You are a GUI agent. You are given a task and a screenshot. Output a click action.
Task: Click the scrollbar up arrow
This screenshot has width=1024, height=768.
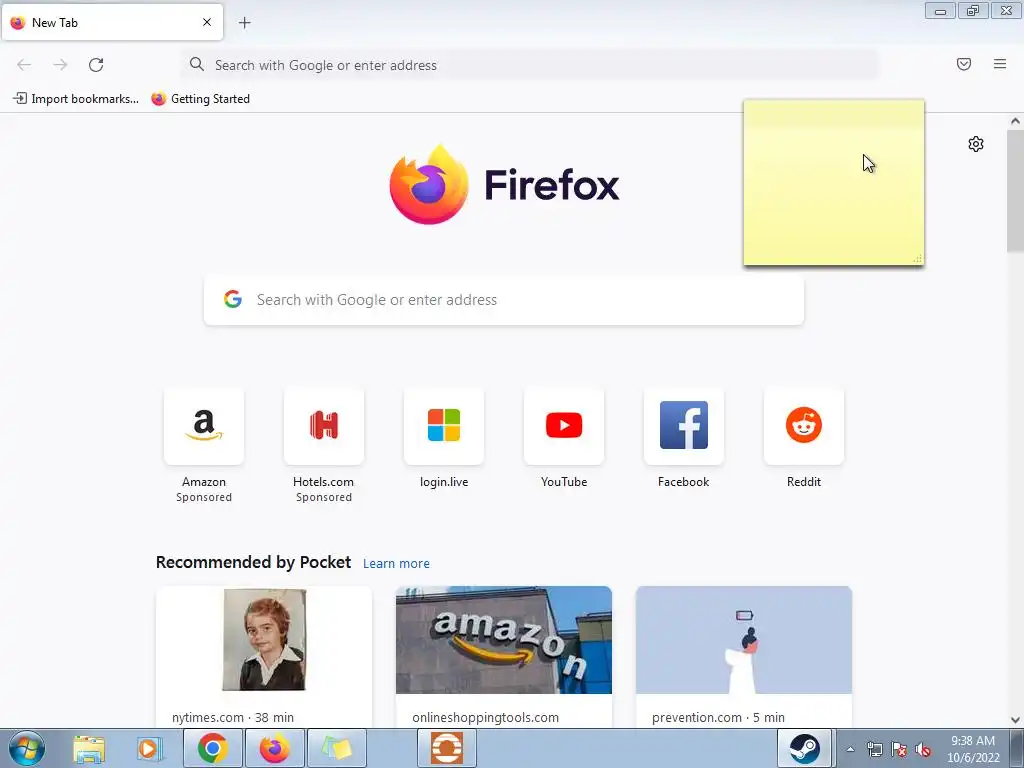click(1015, 121)
